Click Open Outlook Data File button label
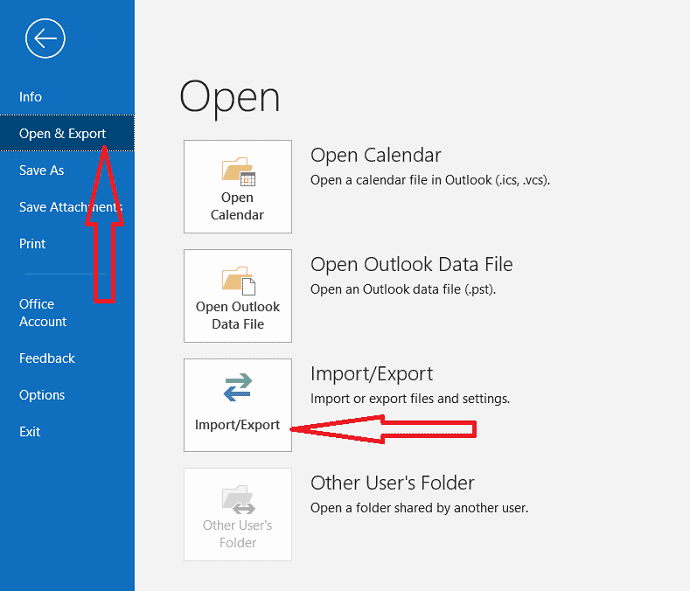 point(238,315)
